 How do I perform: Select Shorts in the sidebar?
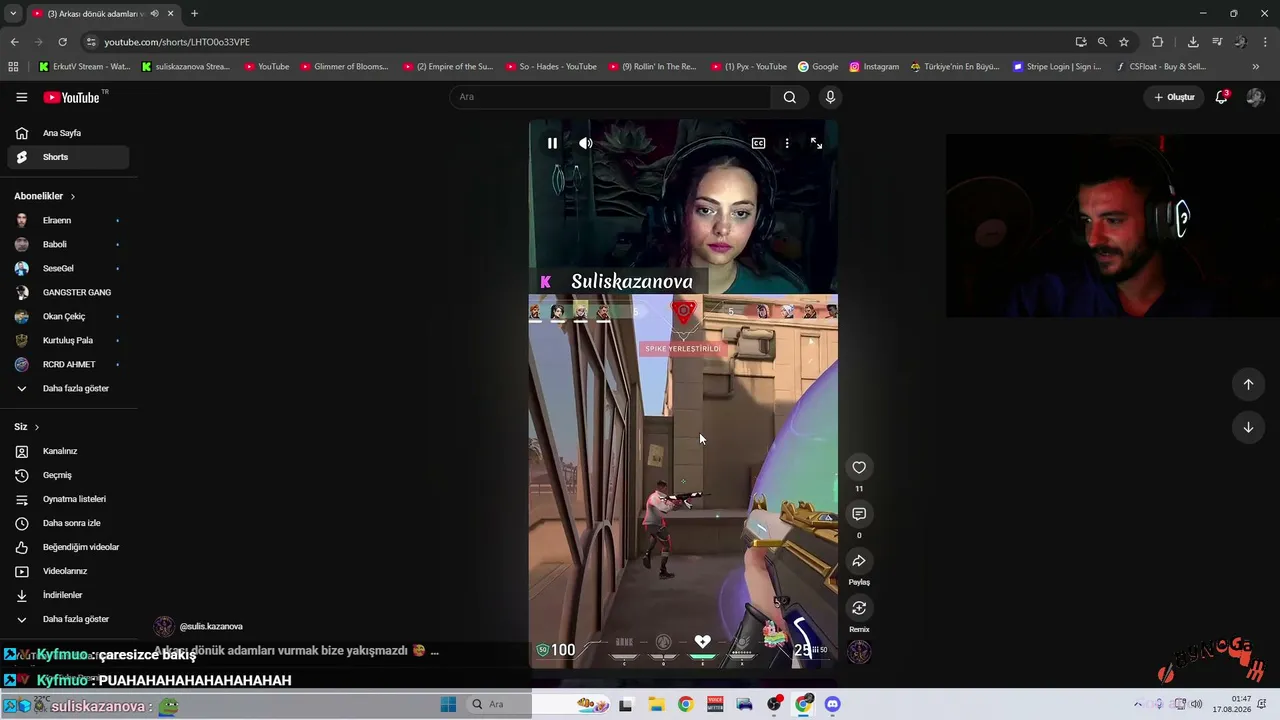[x=68, y=157]
